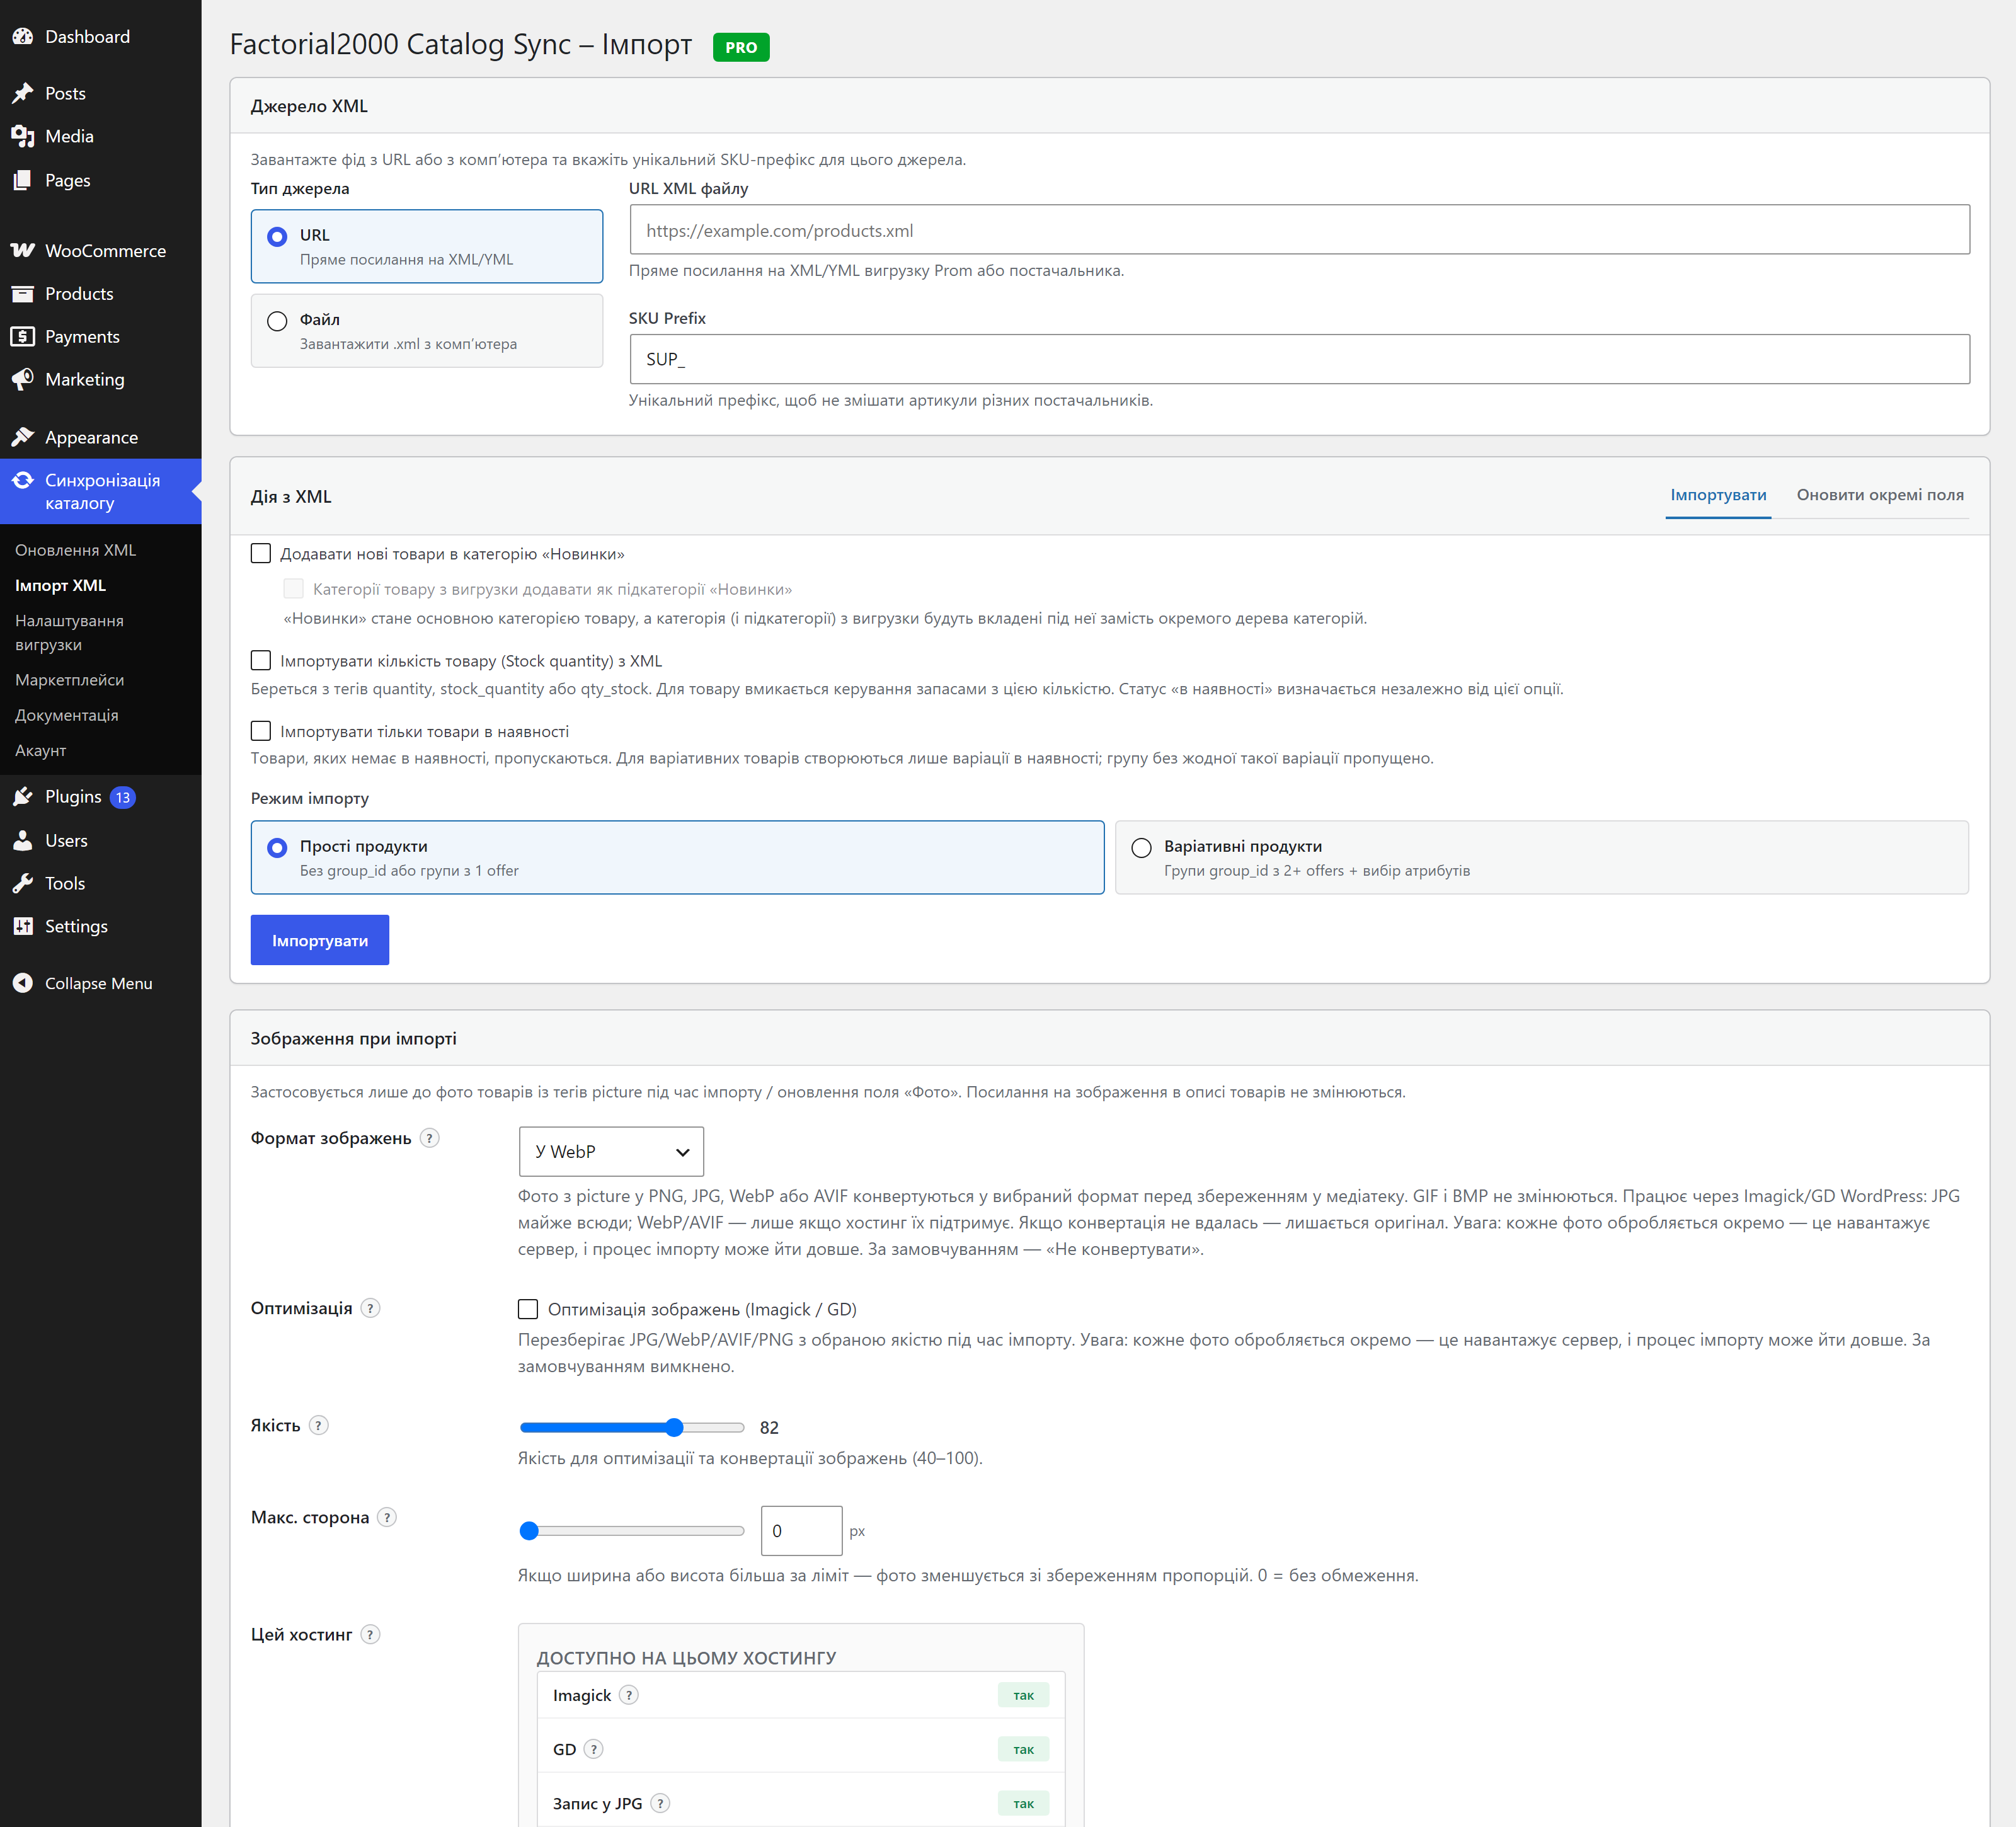
Task: Click the Media library icon
Action: point(23,136)
